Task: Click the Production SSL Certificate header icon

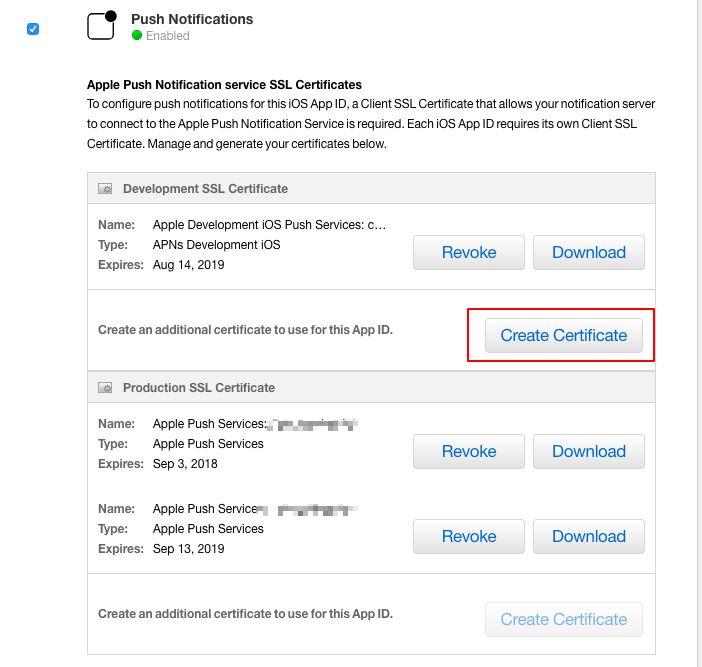Action: (x=105, y=388)
